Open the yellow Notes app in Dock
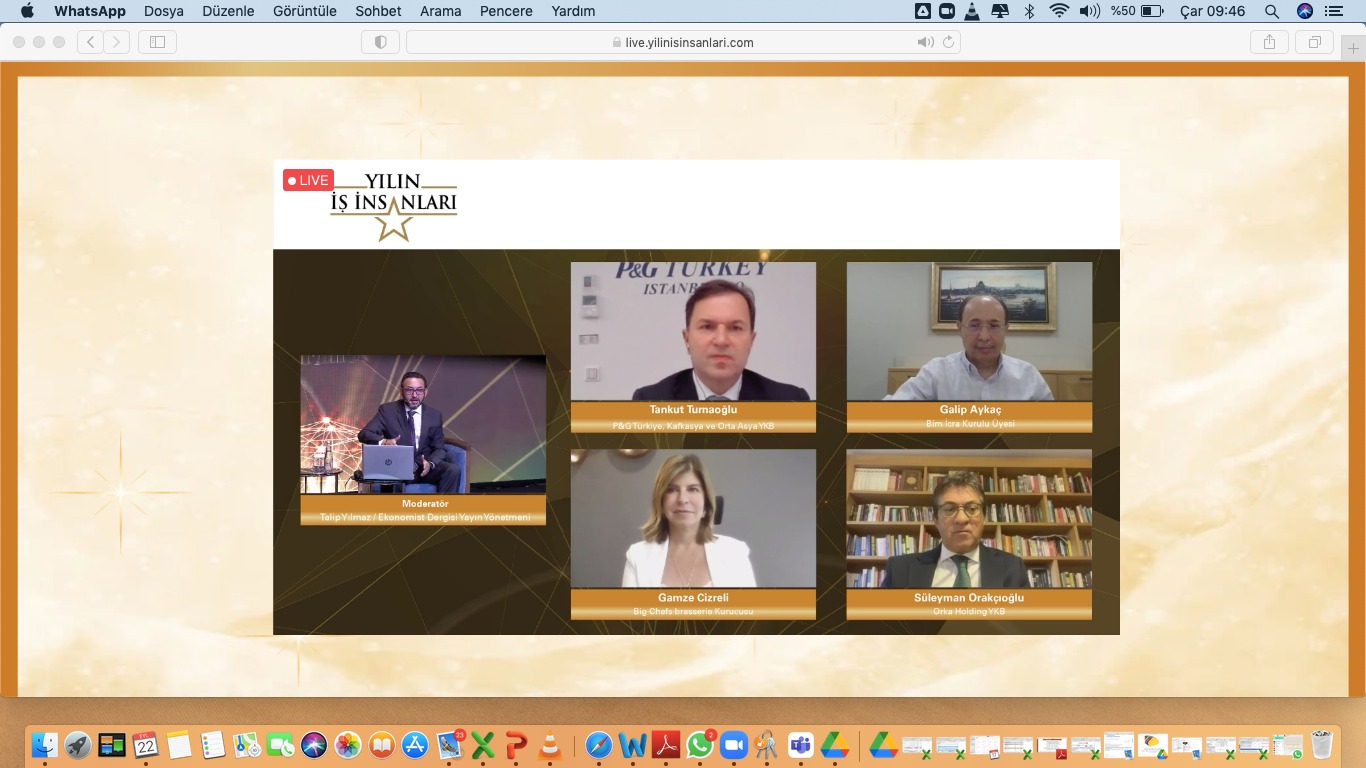Image resolution: width=1366 pixels, height=768 pixels. coord(179,745)
